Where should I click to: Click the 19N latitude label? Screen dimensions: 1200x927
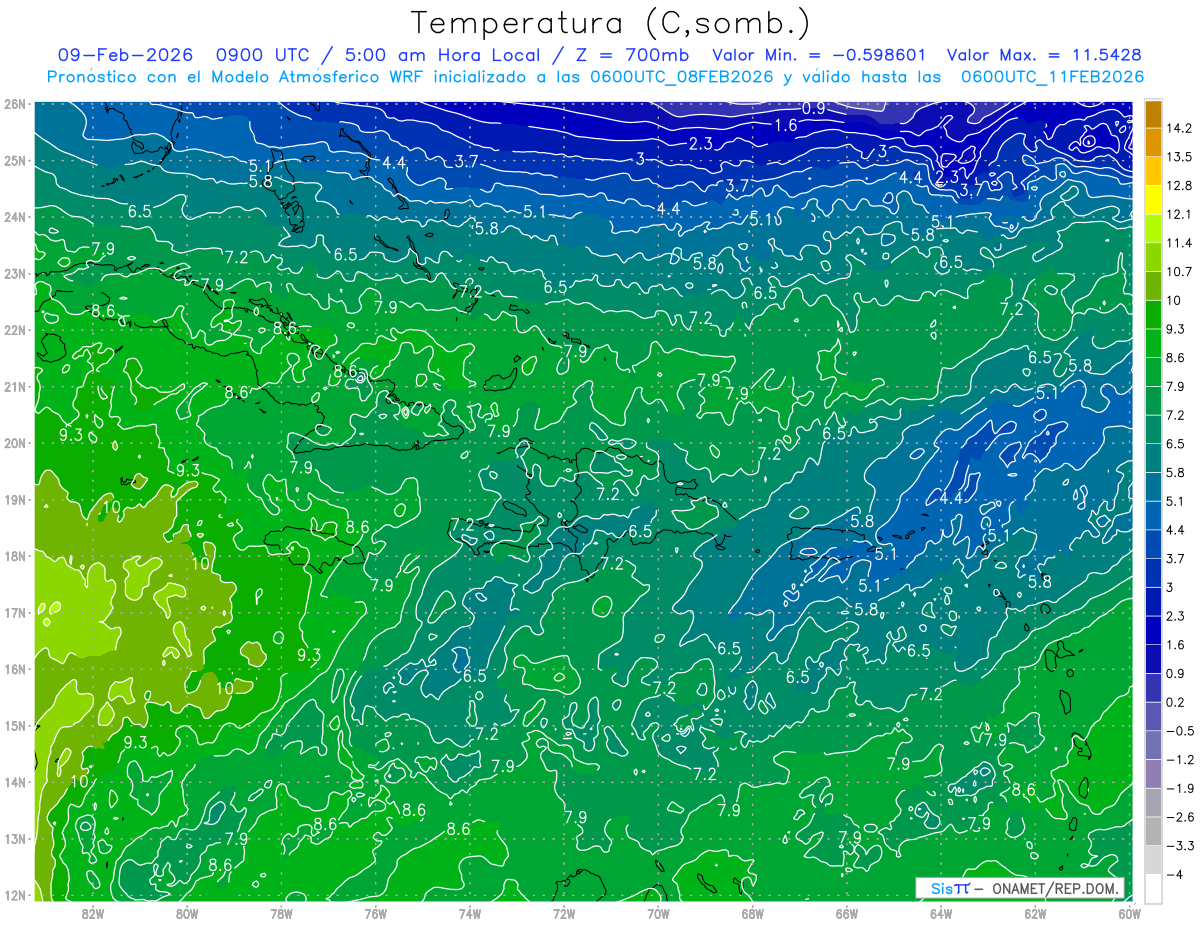pyautogui.click(x=15, y=499)
